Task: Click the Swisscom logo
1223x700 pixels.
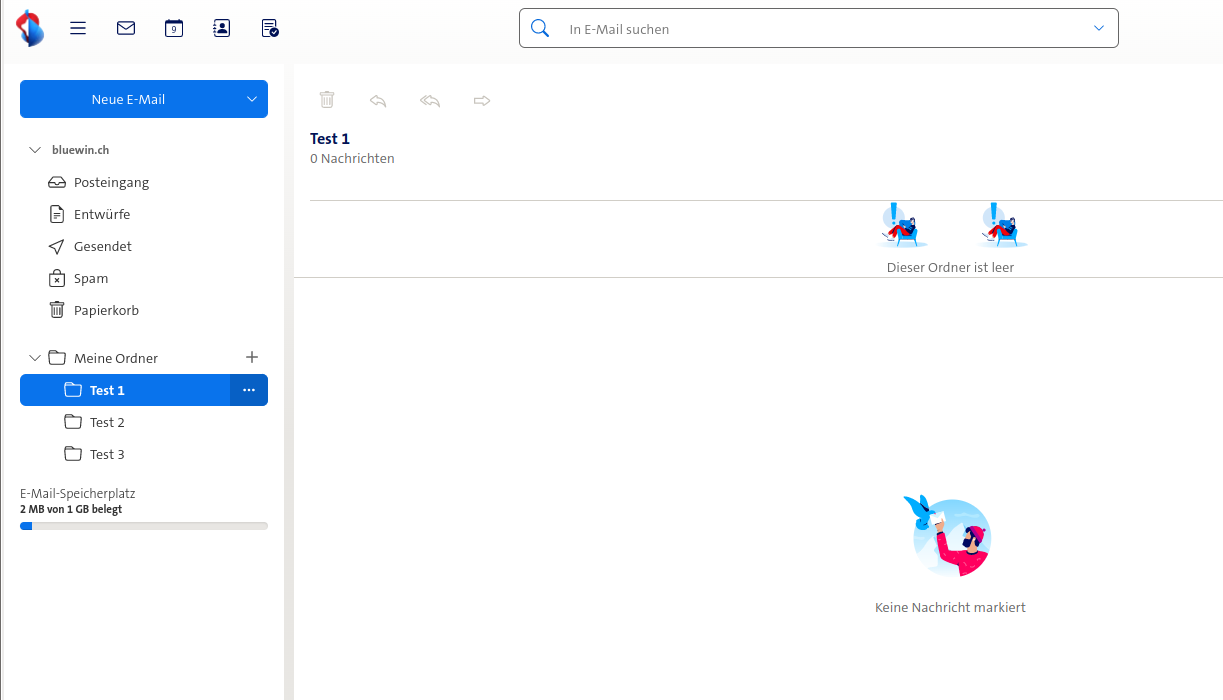Action: tap(30, 28)
